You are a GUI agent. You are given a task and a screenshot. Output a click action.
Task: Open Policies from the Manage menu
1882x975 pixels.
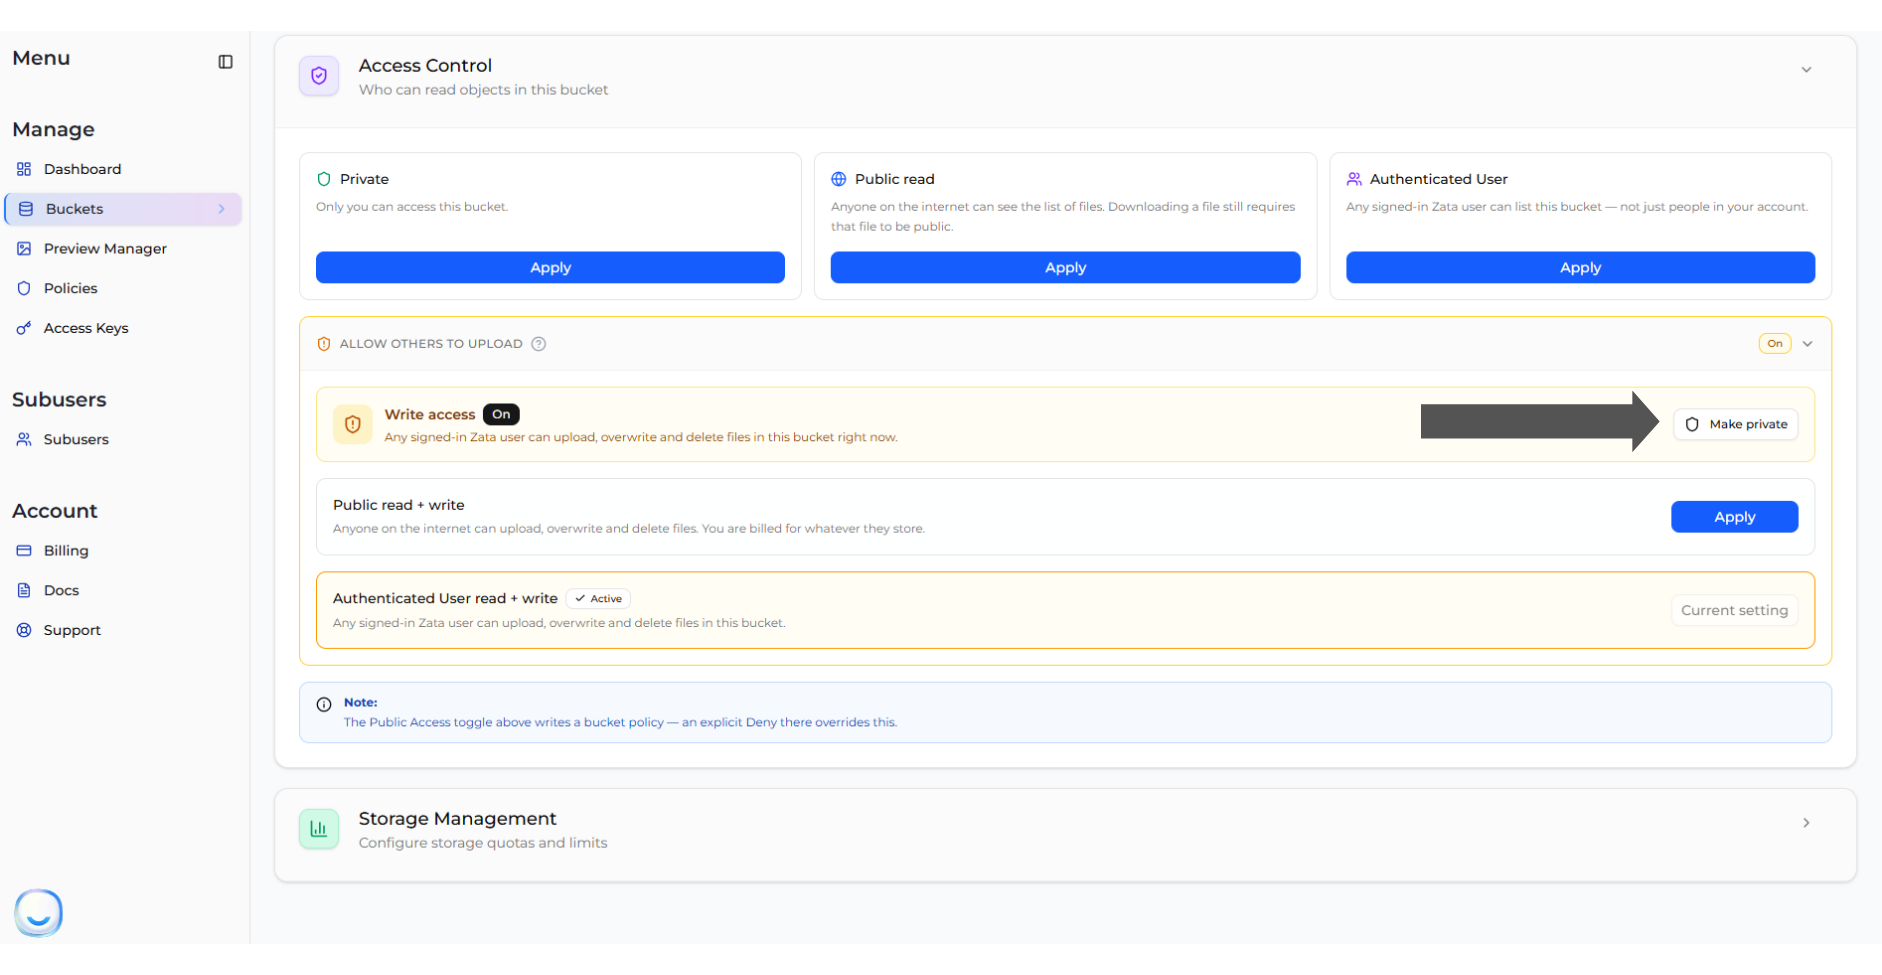pyautogui.click(x=124, y=288)
